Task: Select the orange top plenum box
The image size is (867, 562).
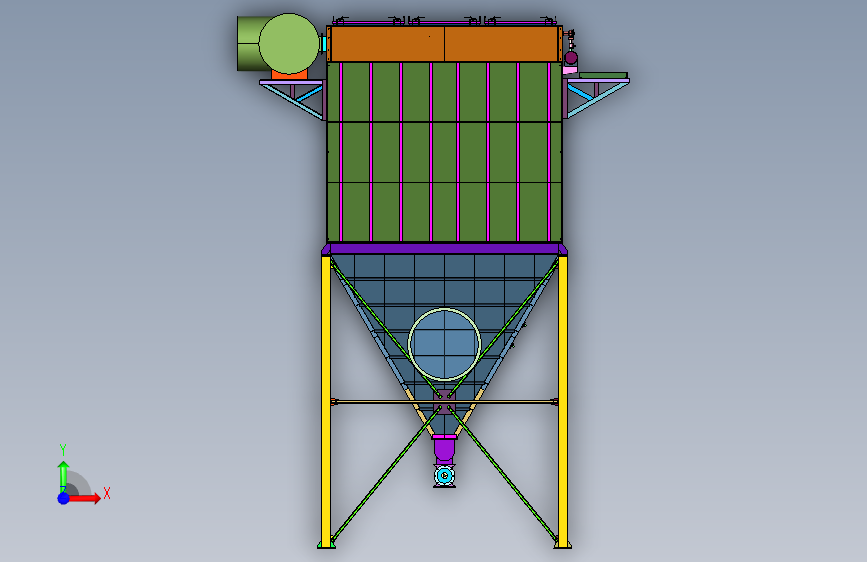Action: [445, 44]
